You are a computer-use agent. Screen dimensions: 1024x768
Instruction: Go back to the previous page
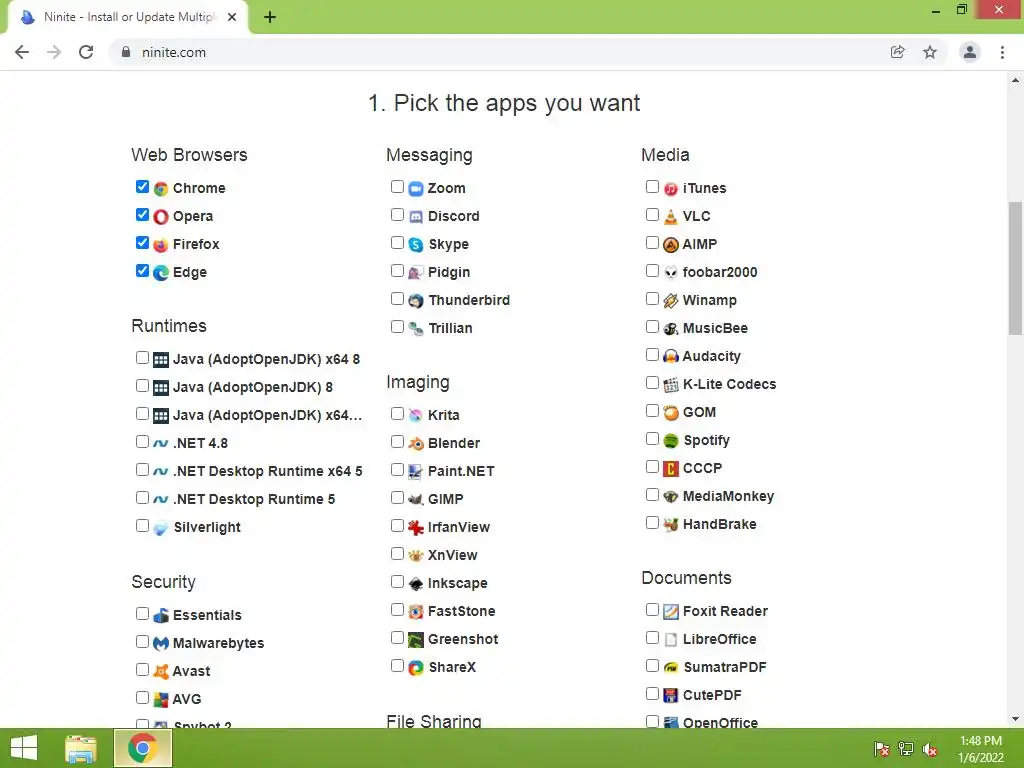pyautogui.click(x=22, y=52)
